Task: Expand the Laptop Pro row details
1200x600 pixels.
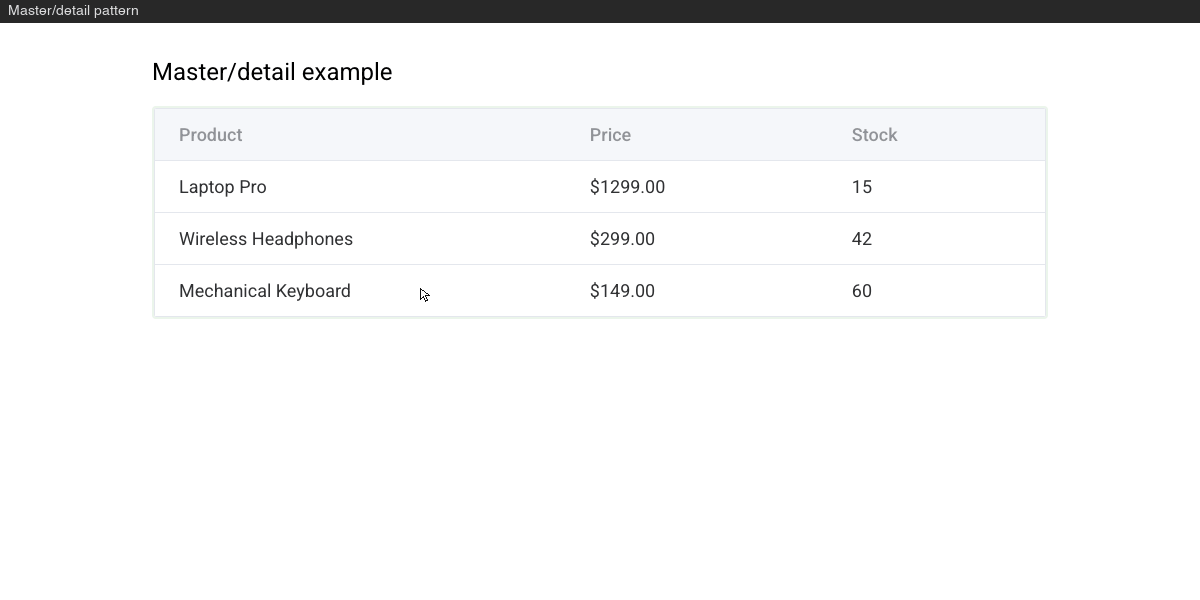Action: [x=600, y=187]
